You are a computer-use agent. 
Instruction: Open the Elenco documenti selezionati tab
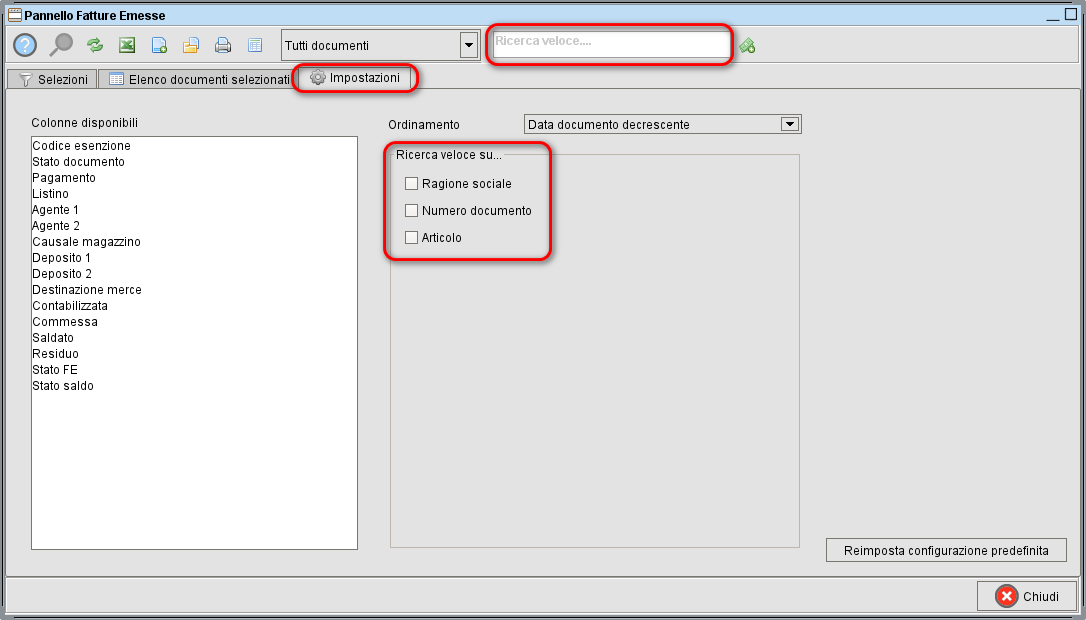click(196, 78)
